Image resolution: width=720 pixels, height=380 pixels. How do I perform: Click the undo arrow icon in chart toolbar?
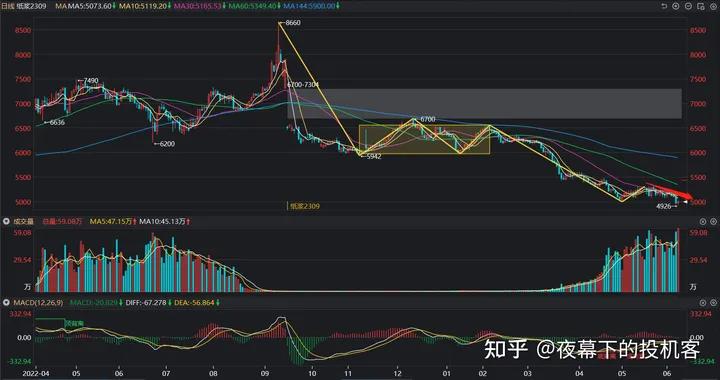tap(664, 6)
